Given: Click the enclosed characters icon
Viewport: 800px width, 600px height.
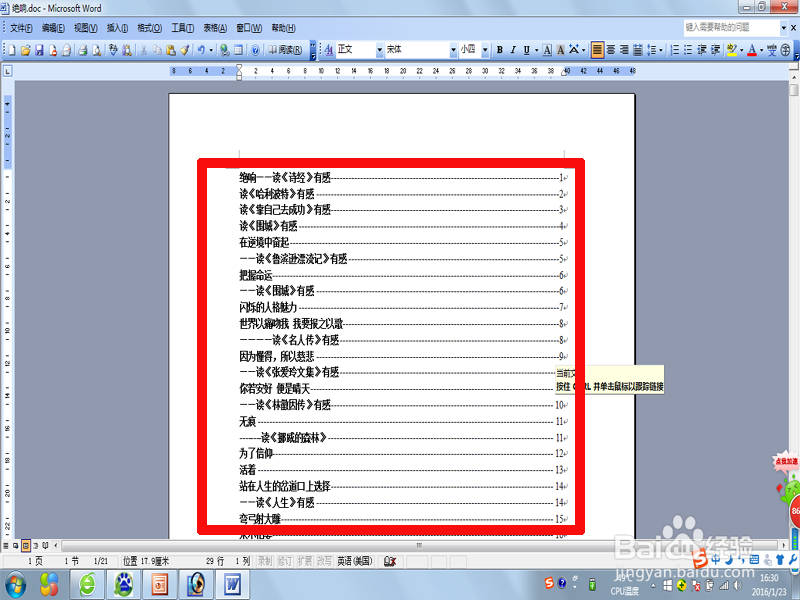Looking at the screenshot, I should click(786, 50).
